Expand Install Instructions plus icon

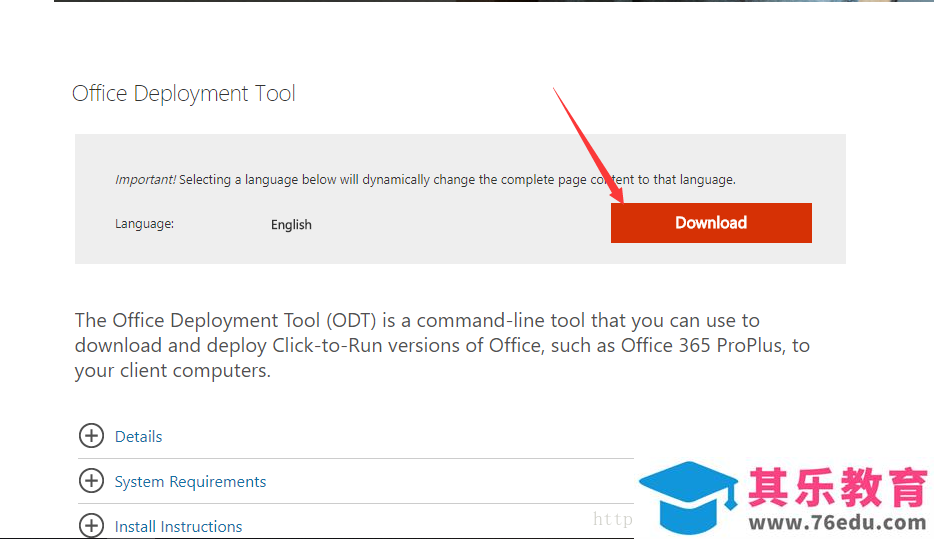click(91, 525)
